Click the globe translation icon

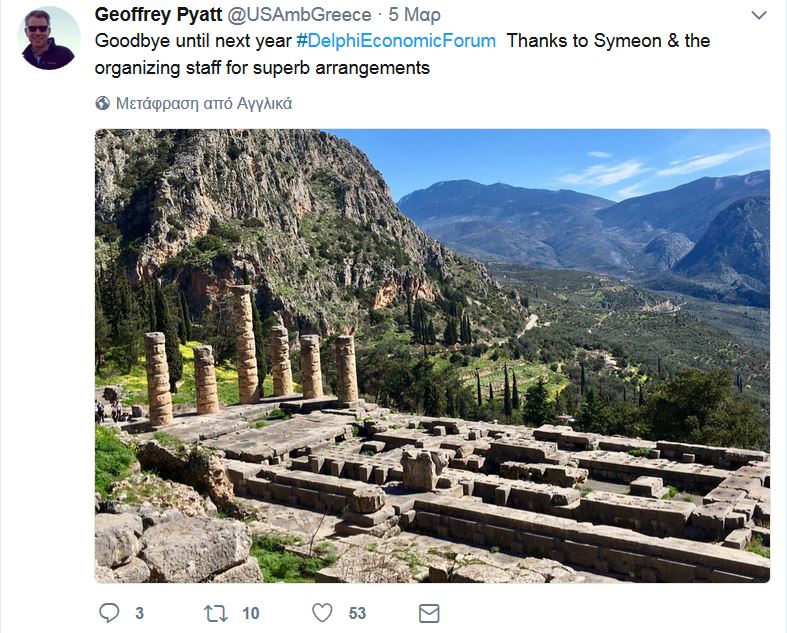point(102,103)
